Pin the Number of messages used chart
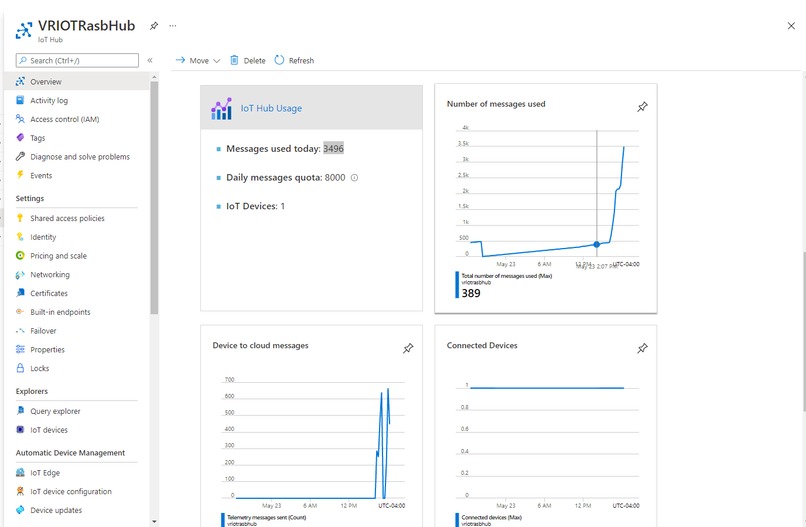This screenshot has height=527, width=806. [642, 107]
